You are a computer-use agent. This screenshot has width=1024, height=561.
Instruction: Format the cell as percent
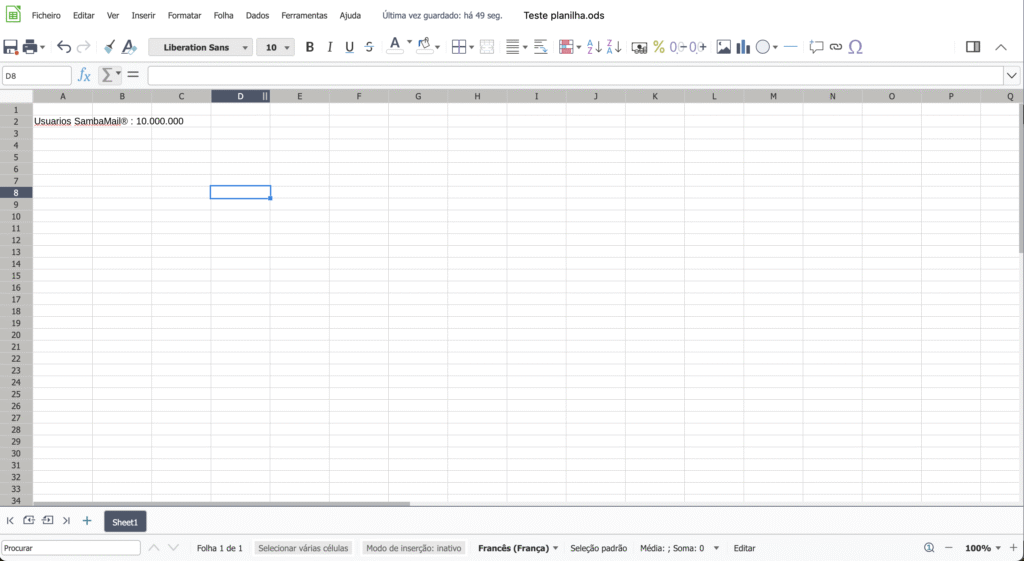pos(659,47)
